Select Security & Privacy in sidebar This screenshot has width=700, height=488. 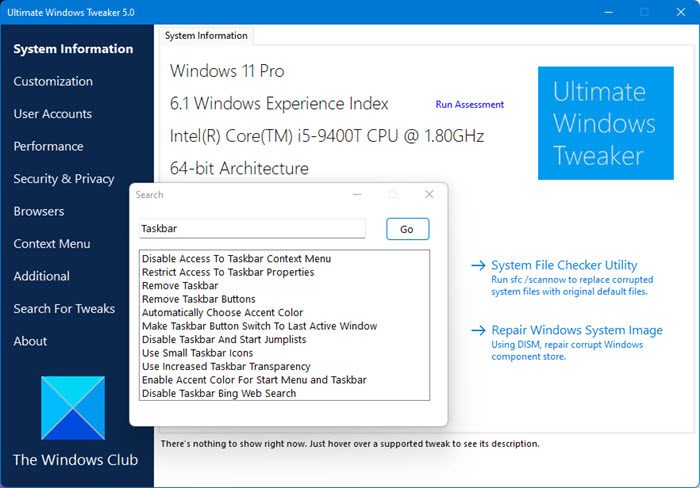pos(64,179)
